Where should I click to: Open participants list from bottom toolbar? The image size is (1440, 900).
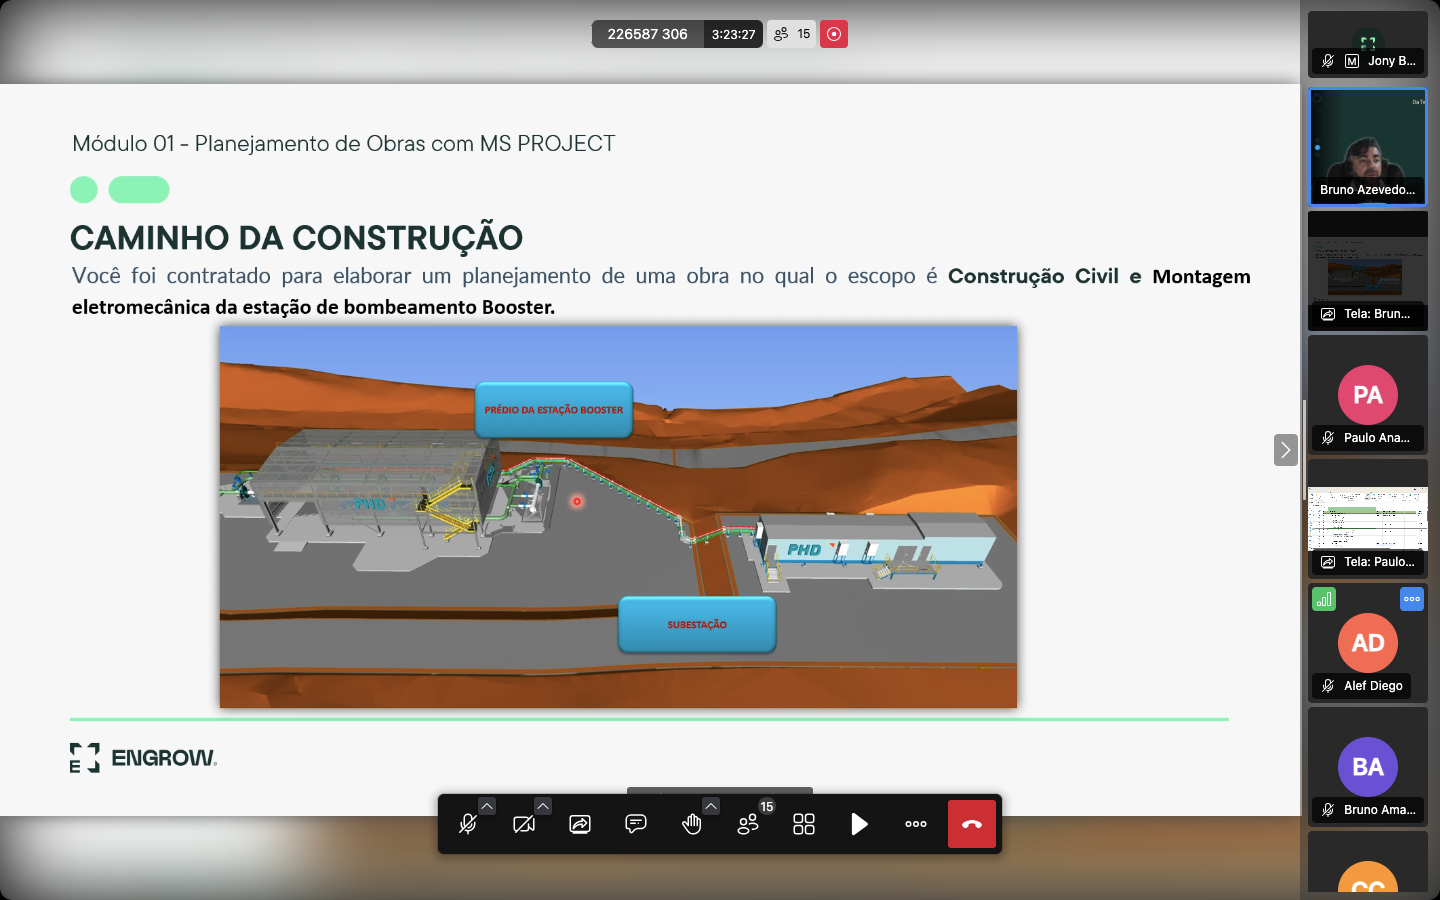[x=748, y=824]
